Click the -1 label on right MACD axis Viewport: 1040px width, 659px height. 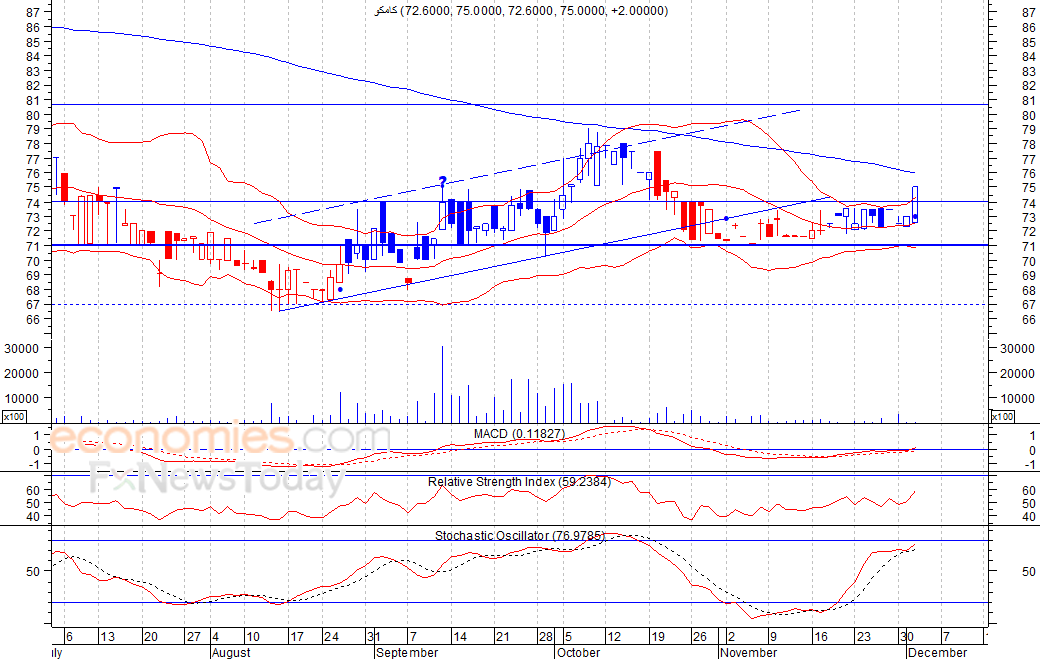(1030, 465)
